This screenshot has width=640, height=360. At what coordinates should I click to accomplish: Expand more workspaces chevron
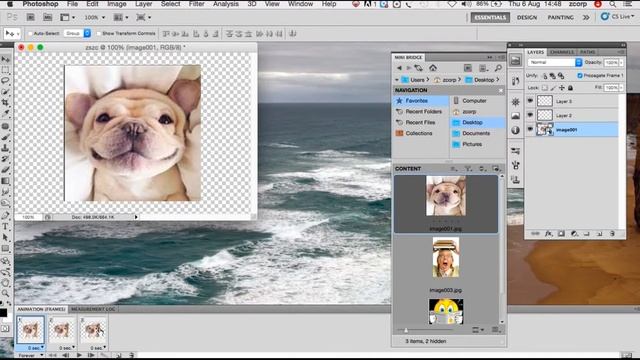(586, 18)
